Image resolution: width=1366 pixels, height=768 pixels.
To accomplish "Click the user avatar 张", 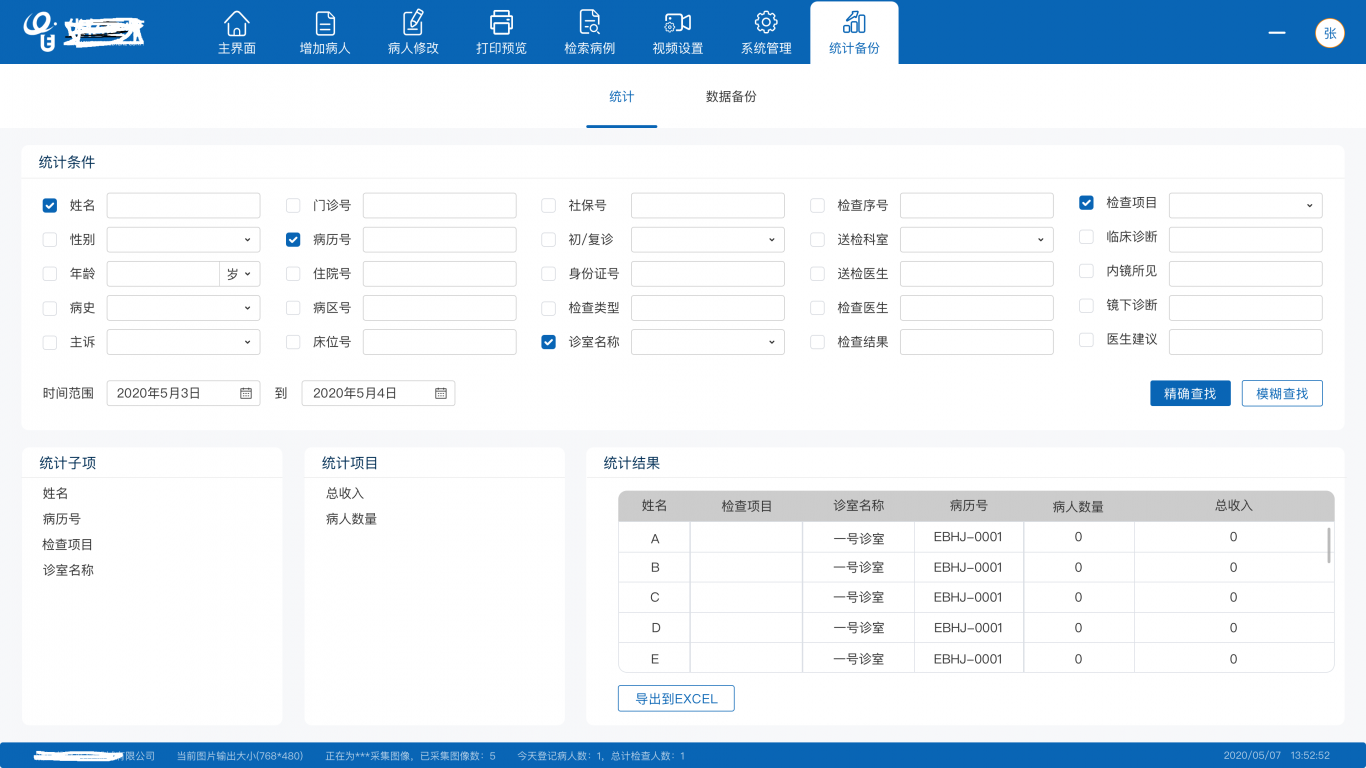I will 1330,33.
